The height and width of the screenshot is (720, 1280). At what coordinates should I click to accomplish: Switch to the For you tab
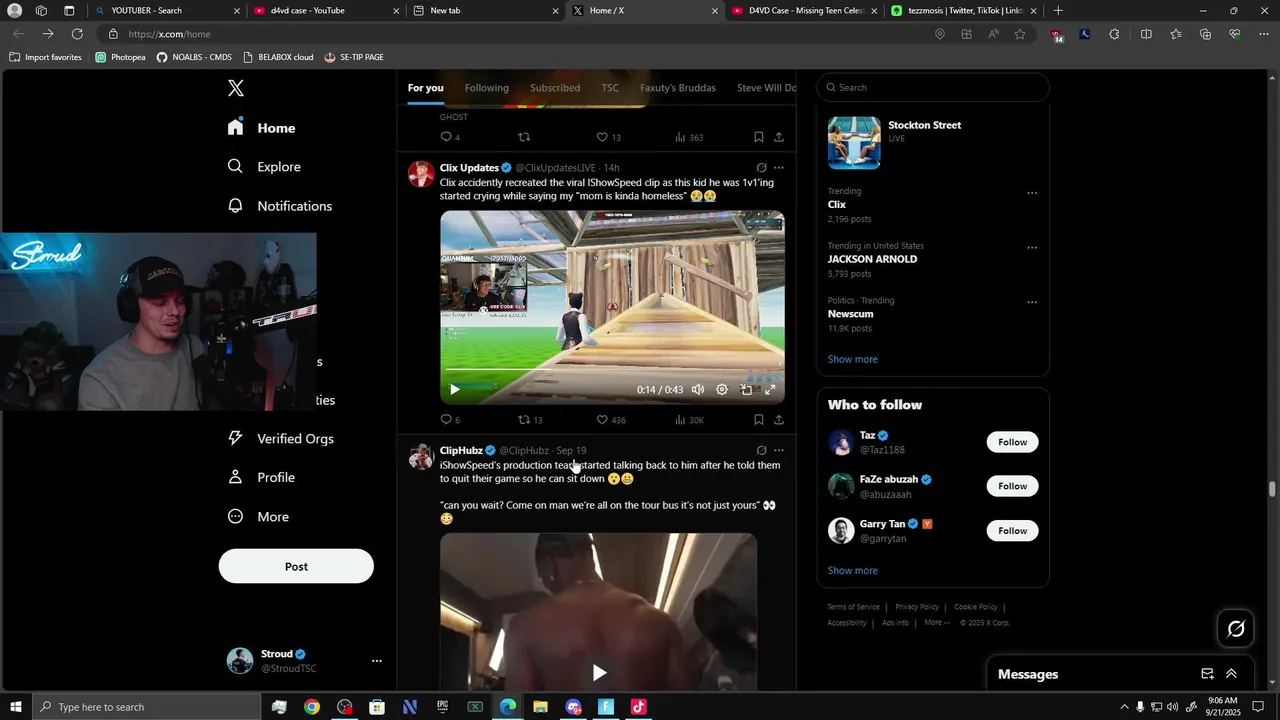[425, 88]
